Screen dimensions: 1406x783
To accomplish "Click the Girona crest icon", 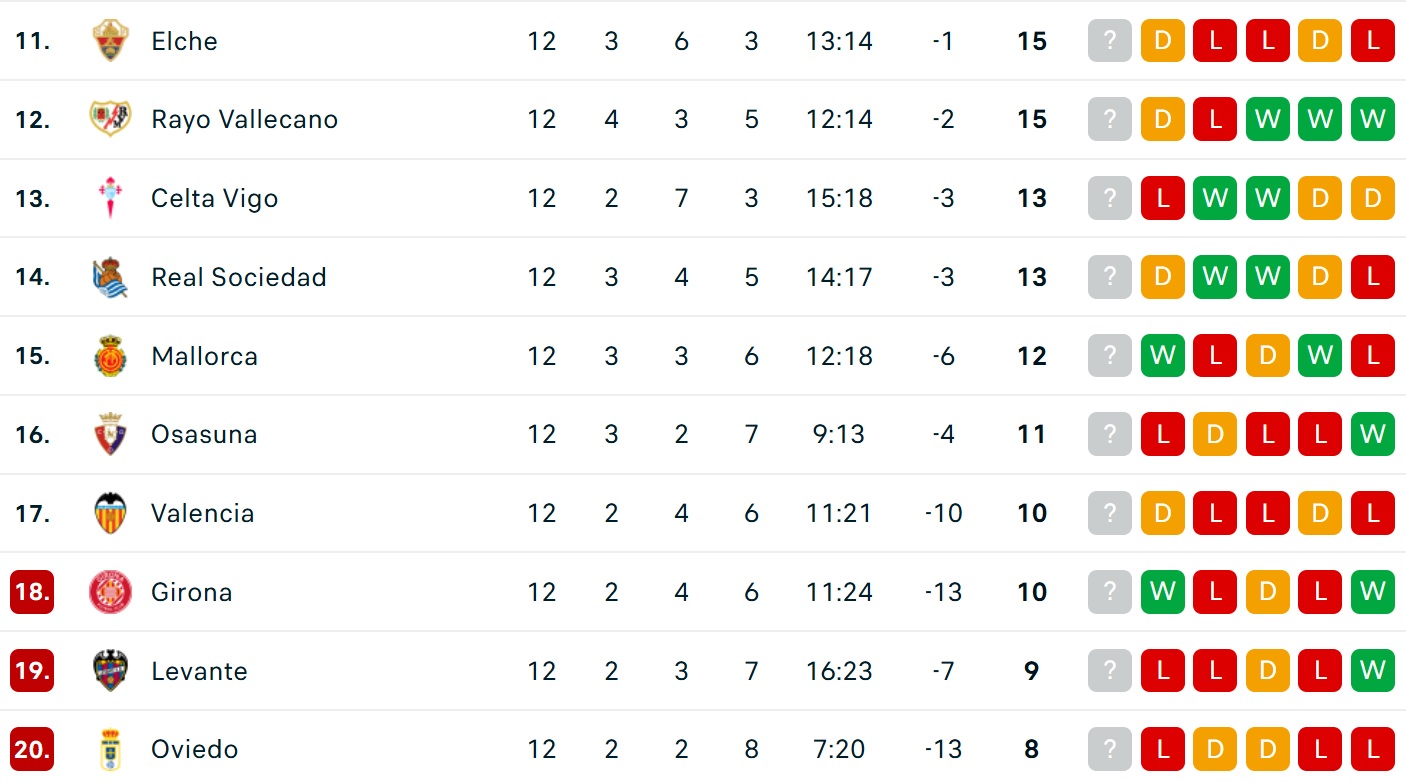I will 110,592.
